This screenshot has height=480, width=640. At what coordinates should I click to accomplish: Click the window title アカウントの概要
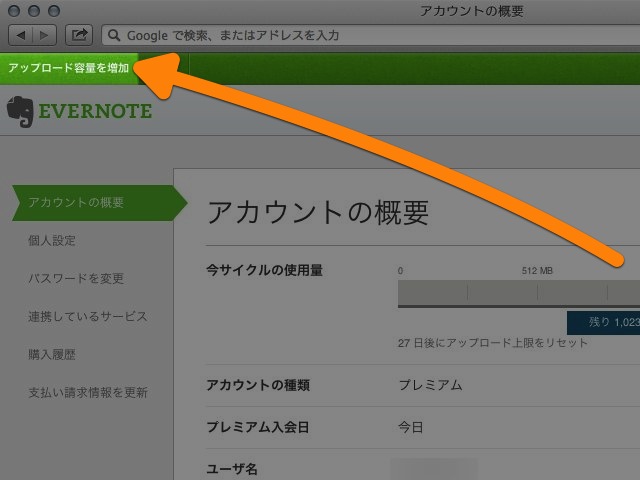point(471,11)
